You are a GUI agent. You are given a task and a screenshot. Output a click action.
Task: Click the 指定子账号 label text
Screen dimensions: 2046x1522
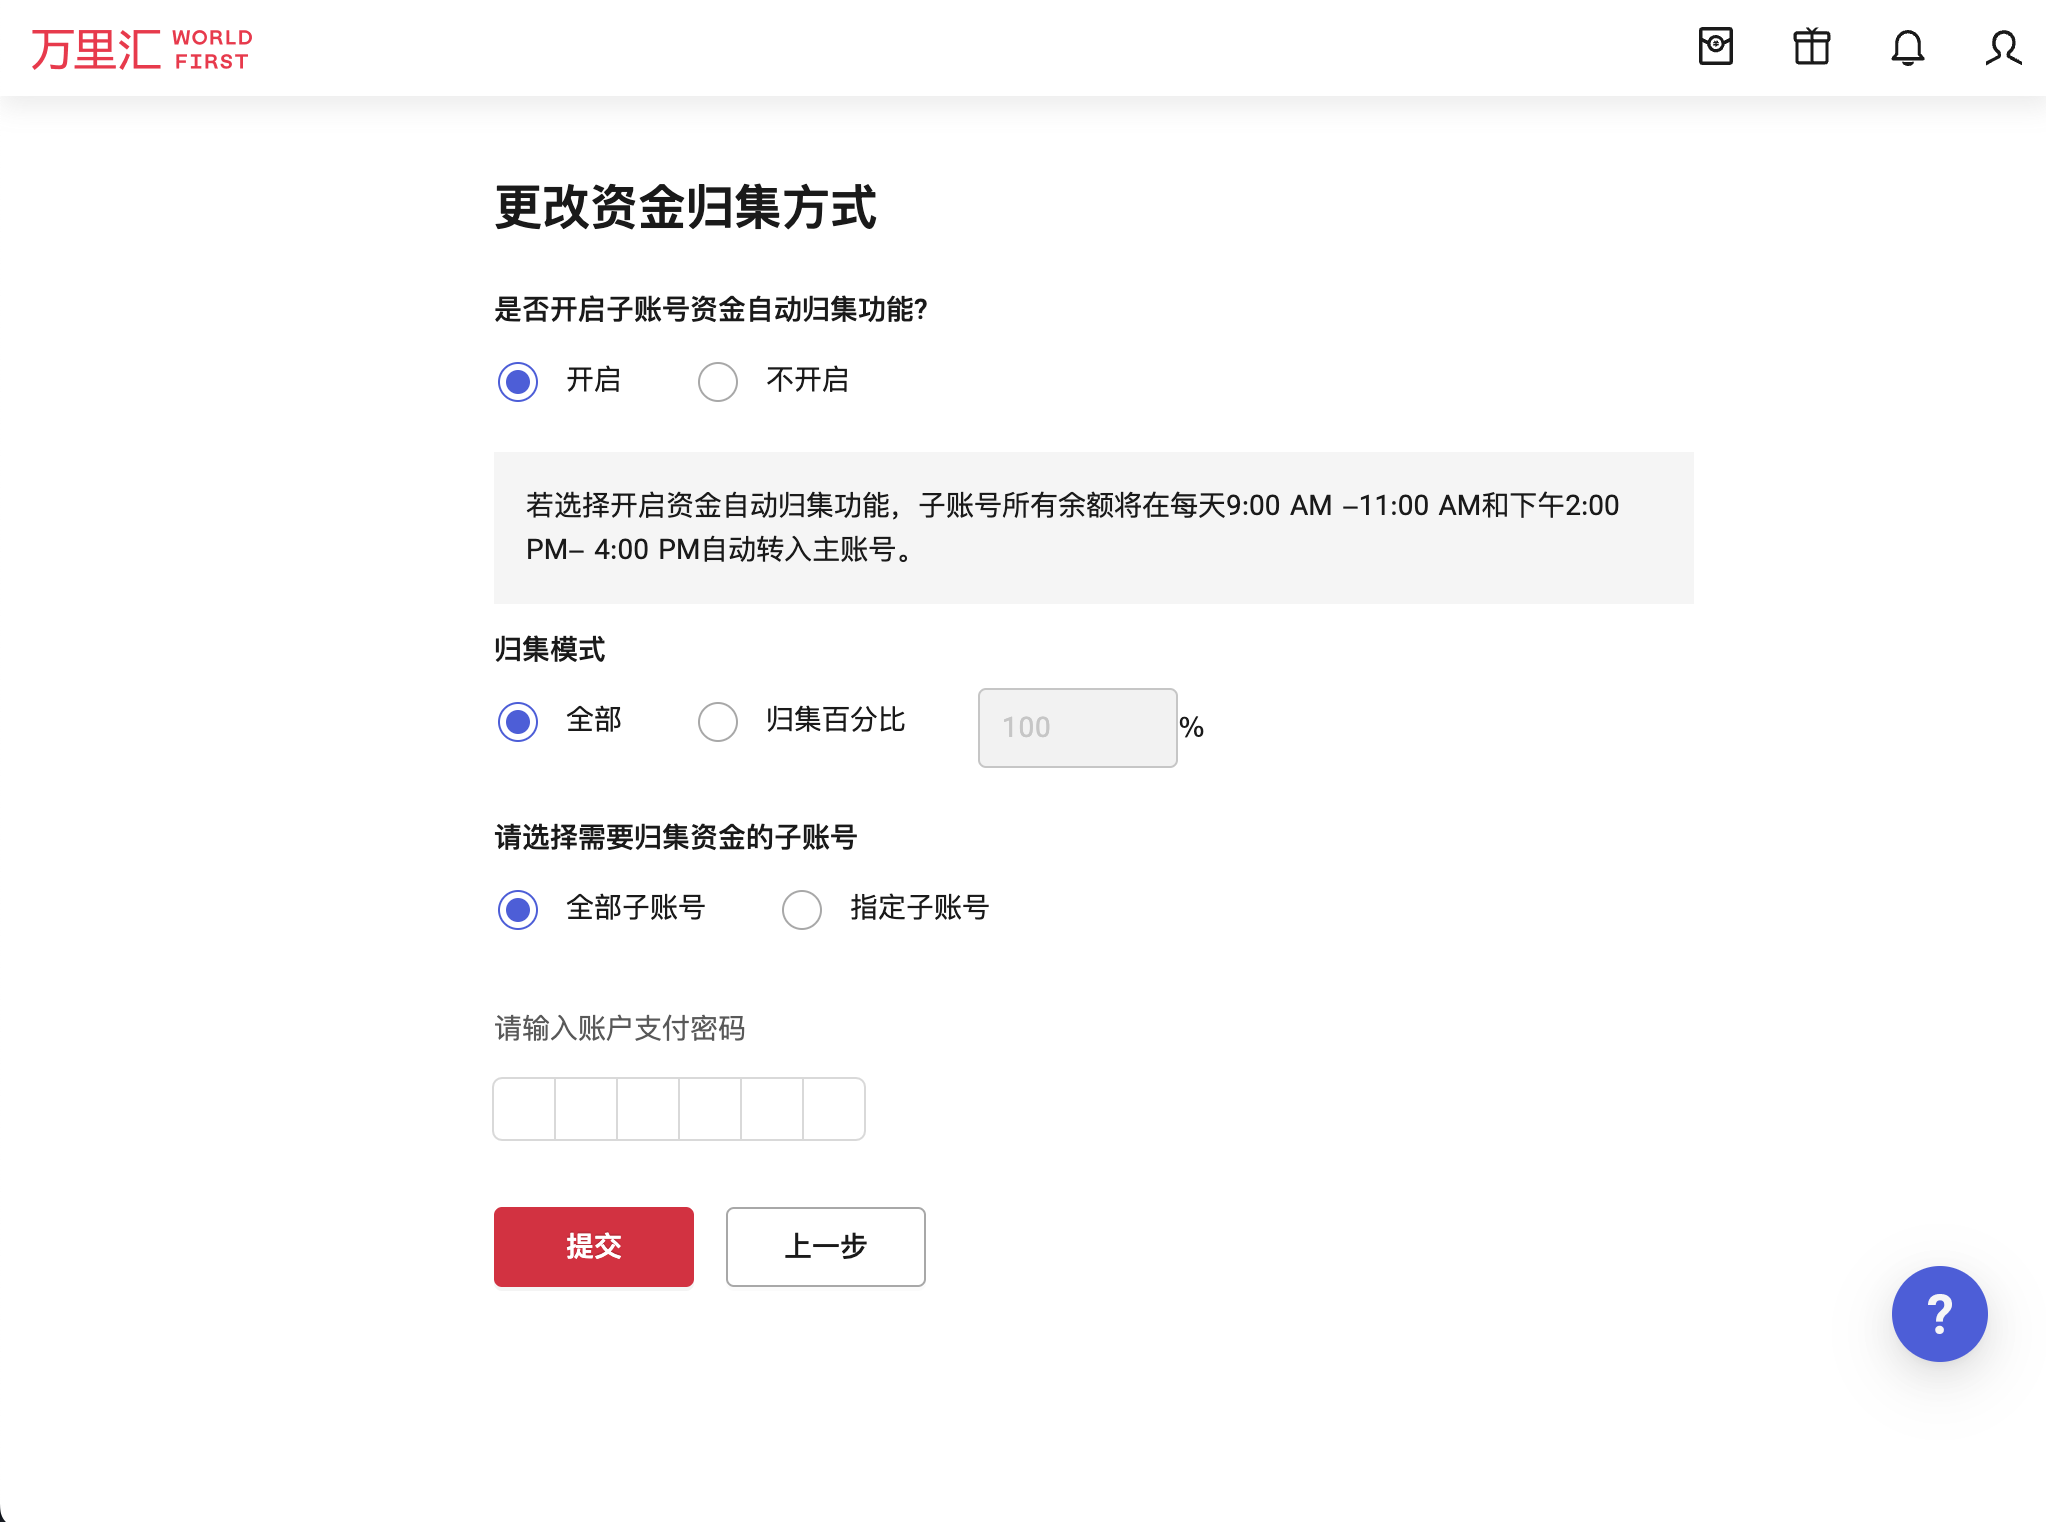coord(919,907)
